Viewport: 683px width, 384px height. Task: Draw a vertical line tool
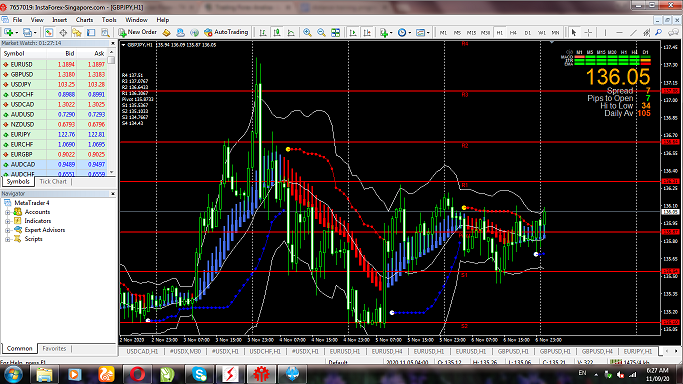click(605, 32)
